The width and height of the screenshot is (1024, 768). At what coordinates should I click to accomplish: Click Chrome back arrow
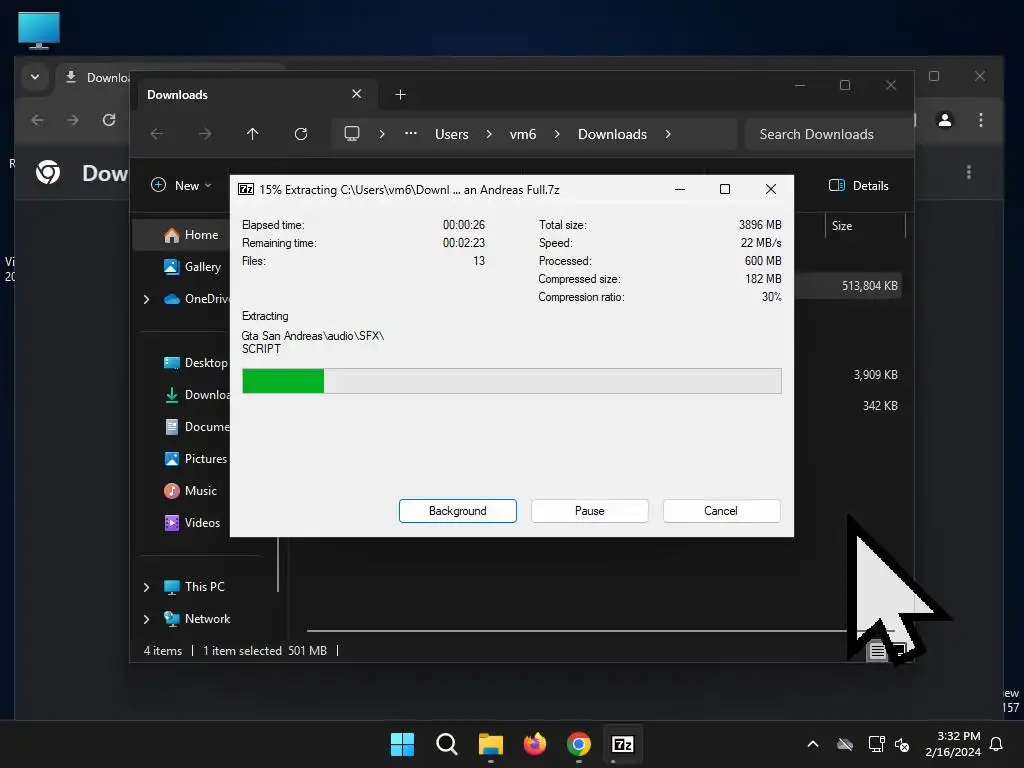click(37, 120)
